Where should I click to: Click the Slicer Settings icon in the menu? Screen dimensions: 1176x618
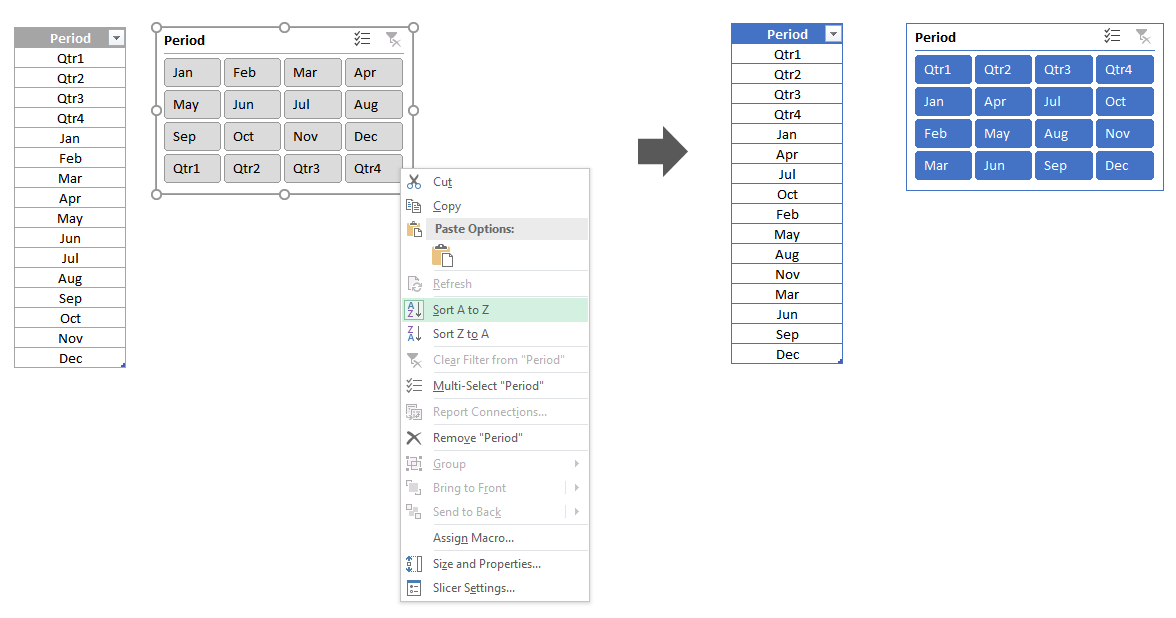(x=414, y=588)
